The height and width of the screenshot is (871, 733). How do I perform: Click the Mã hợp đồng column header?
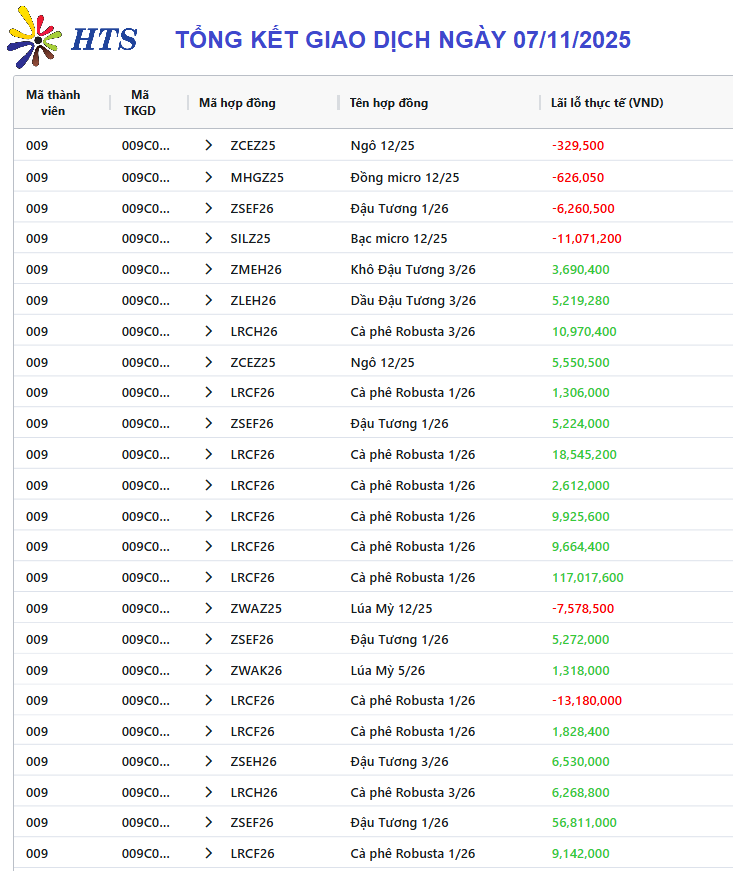point(237,103)
